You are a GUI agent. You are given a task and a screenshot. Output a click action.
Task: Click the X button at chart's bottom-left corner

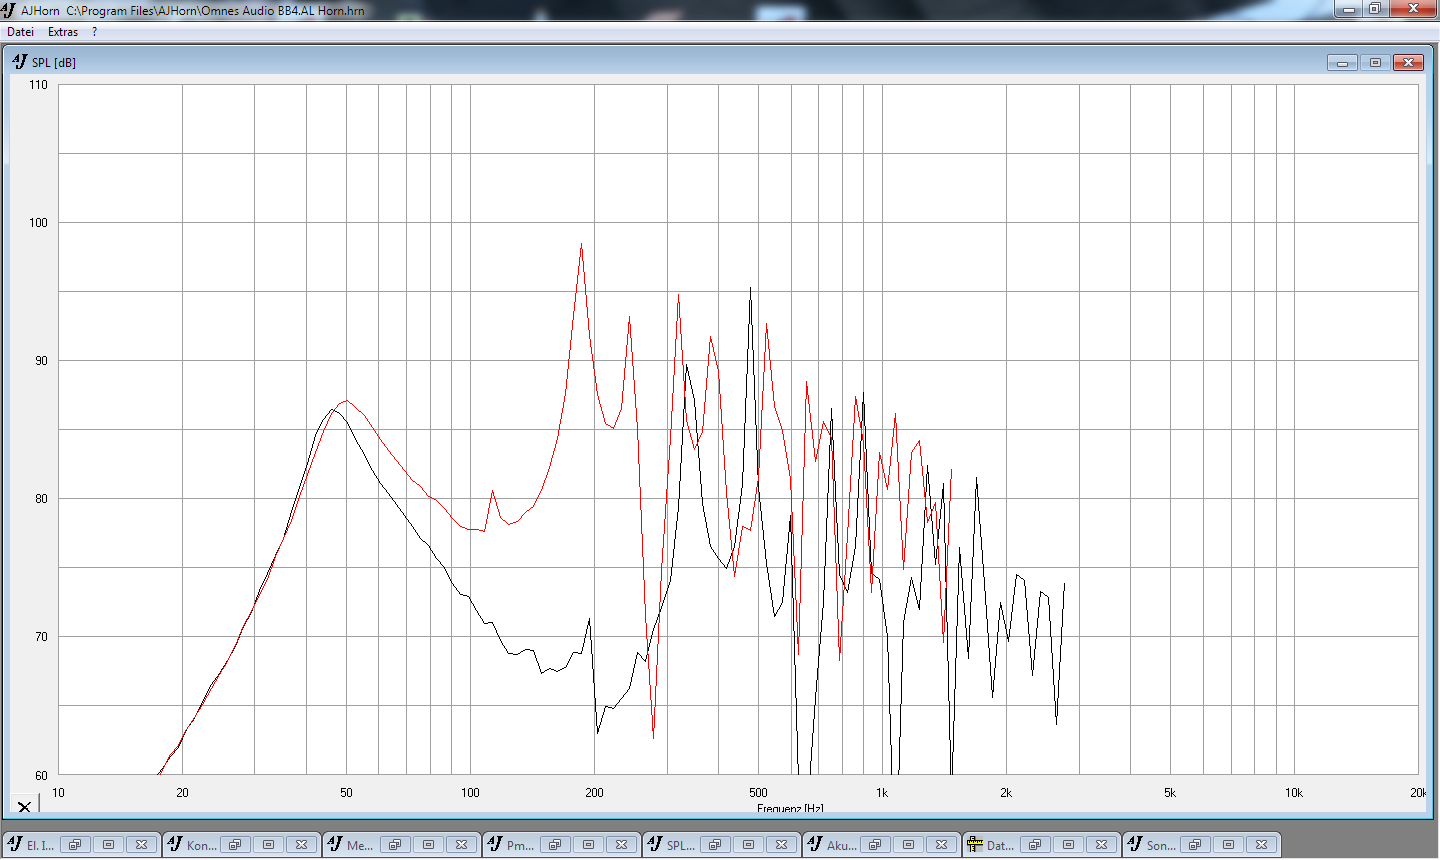tap(24, 806)
